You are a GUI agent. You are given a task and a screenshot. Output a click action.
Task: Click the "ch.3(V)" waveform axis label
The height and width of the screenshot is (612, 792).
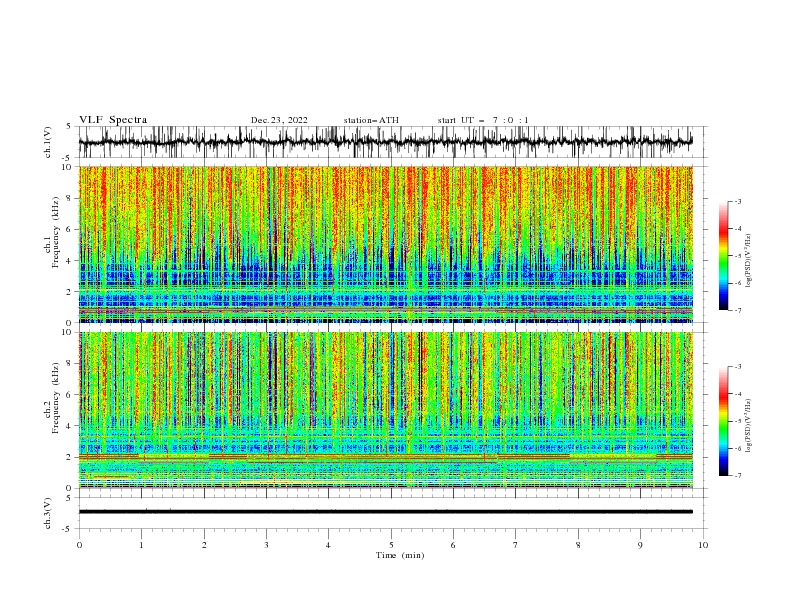click(48, 513)
